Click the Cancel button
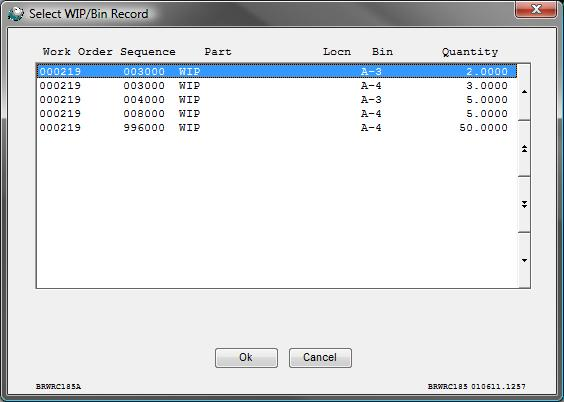 (x=320, y=357)
